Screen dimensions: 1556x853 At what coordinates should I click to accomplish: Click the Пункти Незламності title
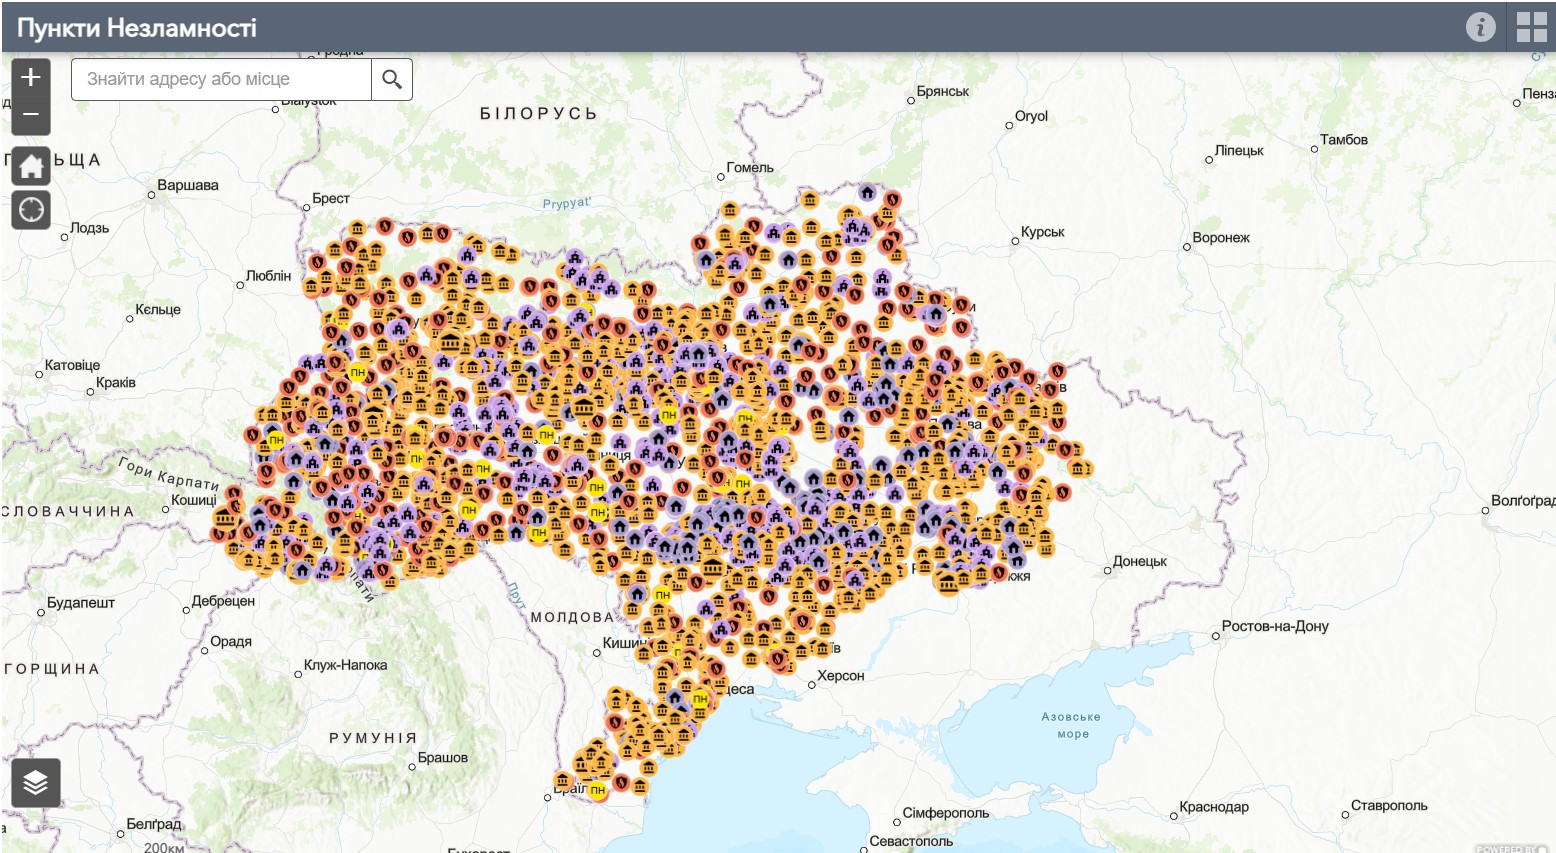(137, 27)
